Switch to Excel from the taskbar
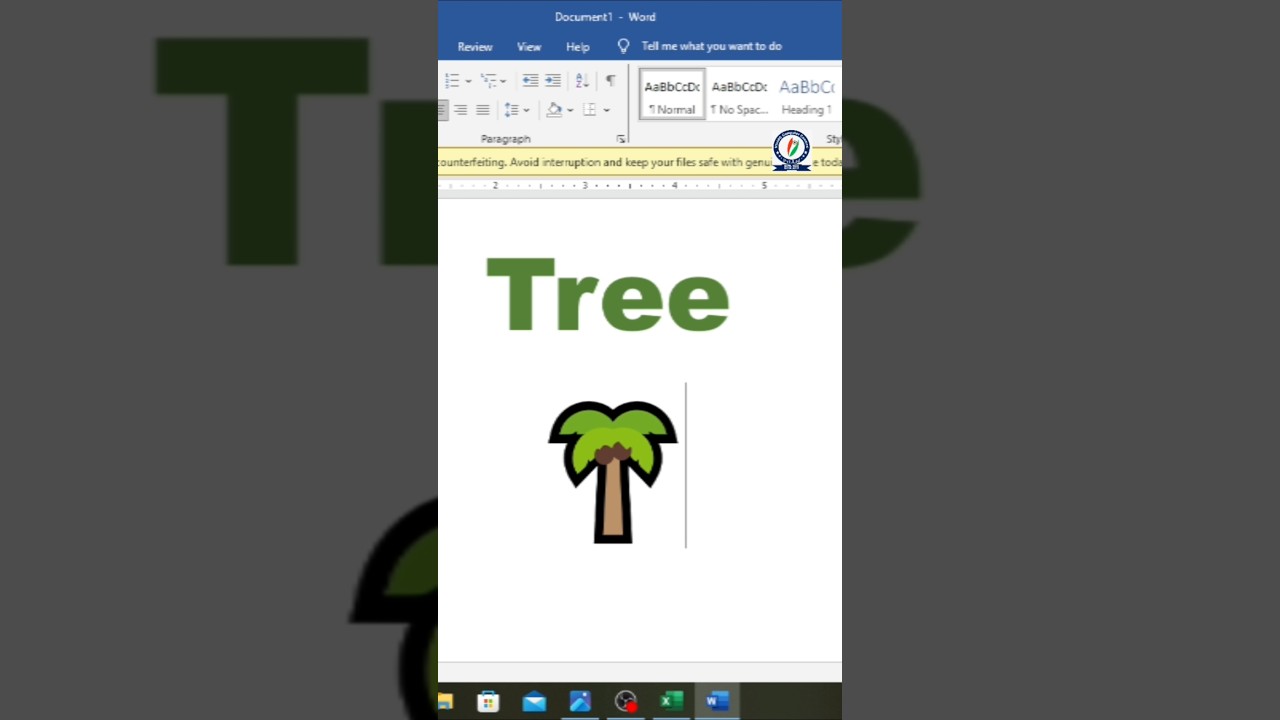The height and width of the screenshot is (720, 1280). point(672,702)
